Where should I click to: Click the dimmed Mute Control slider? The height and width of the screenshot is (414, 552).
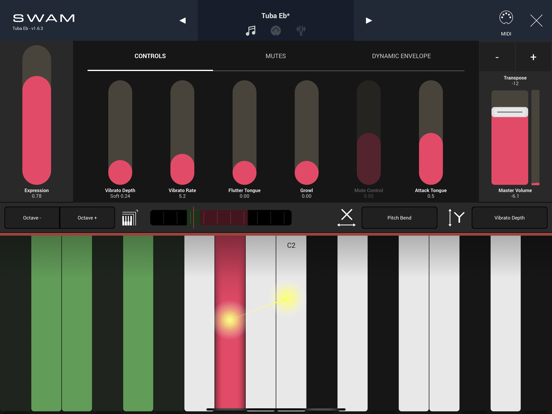pos(369,132)
